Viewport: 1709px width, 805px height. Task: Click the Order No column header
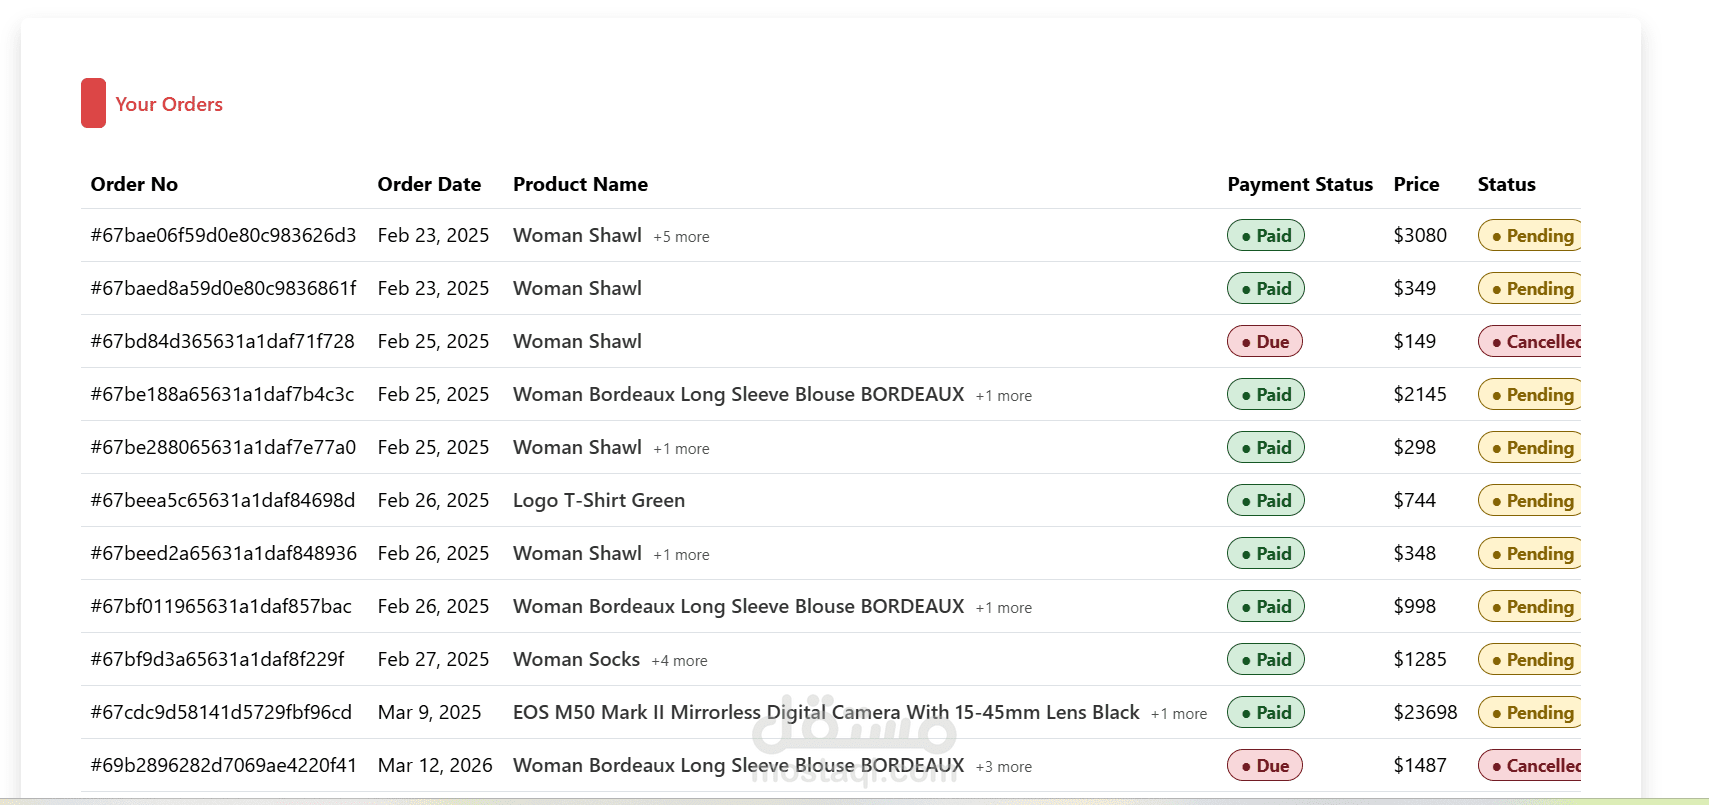pyautogui.click(x=134, y=184)
